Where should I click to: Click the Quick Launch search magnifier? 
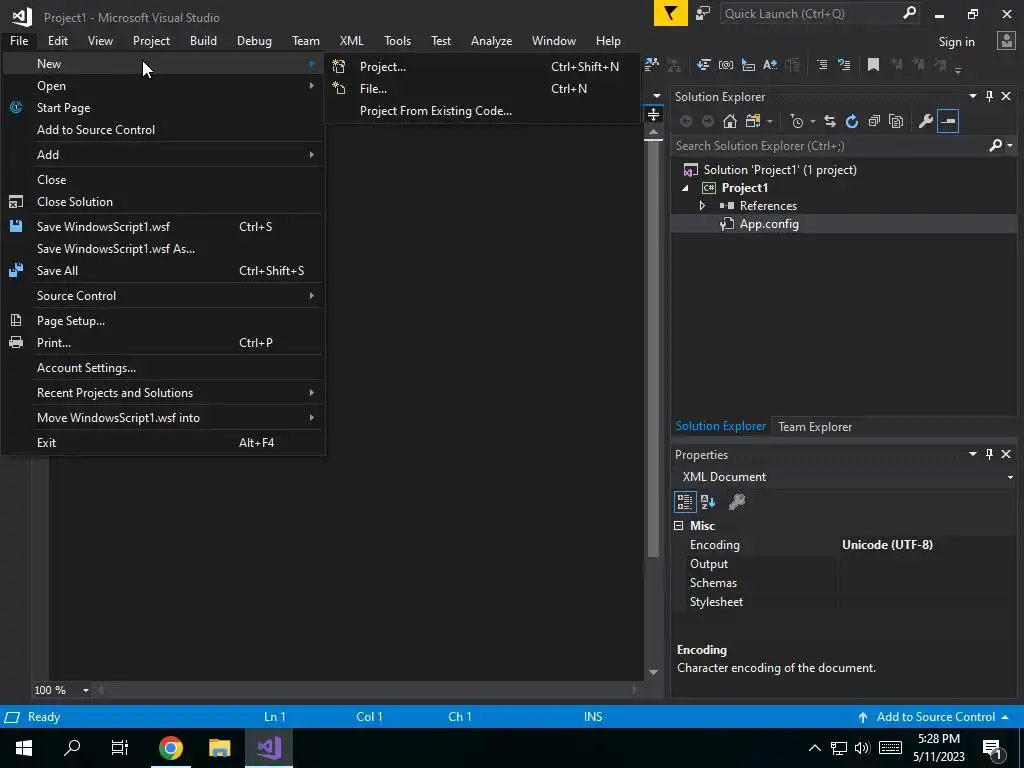(x=909, y=13)
